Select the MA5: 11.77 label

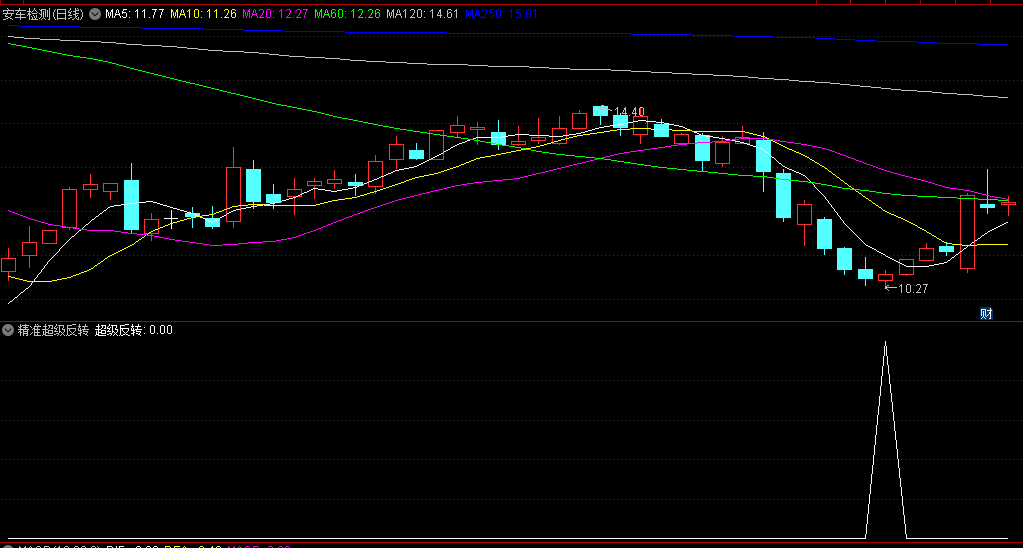134,14
